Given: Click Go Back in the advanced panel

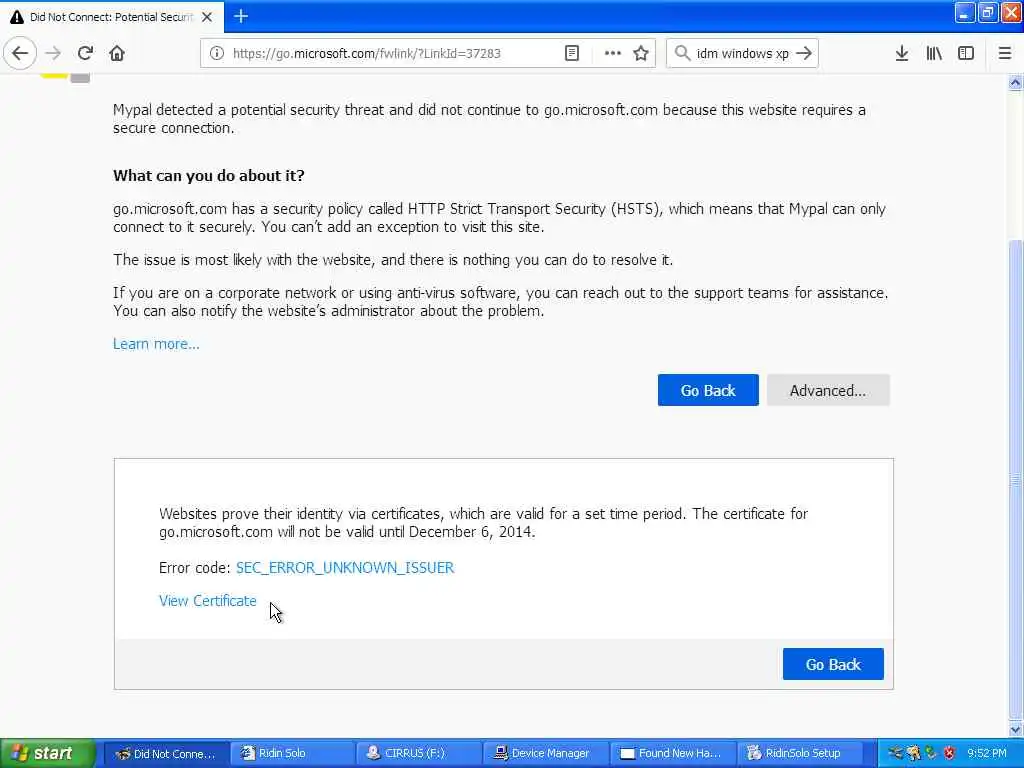Looking at the screenshot, I should point(833,664).
